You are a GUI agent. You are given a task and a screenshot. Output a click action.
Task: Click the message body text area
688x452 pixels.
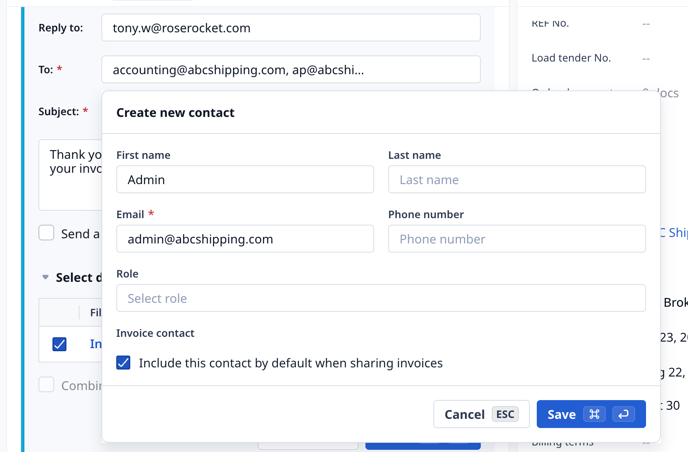click(x=70, y=175)
